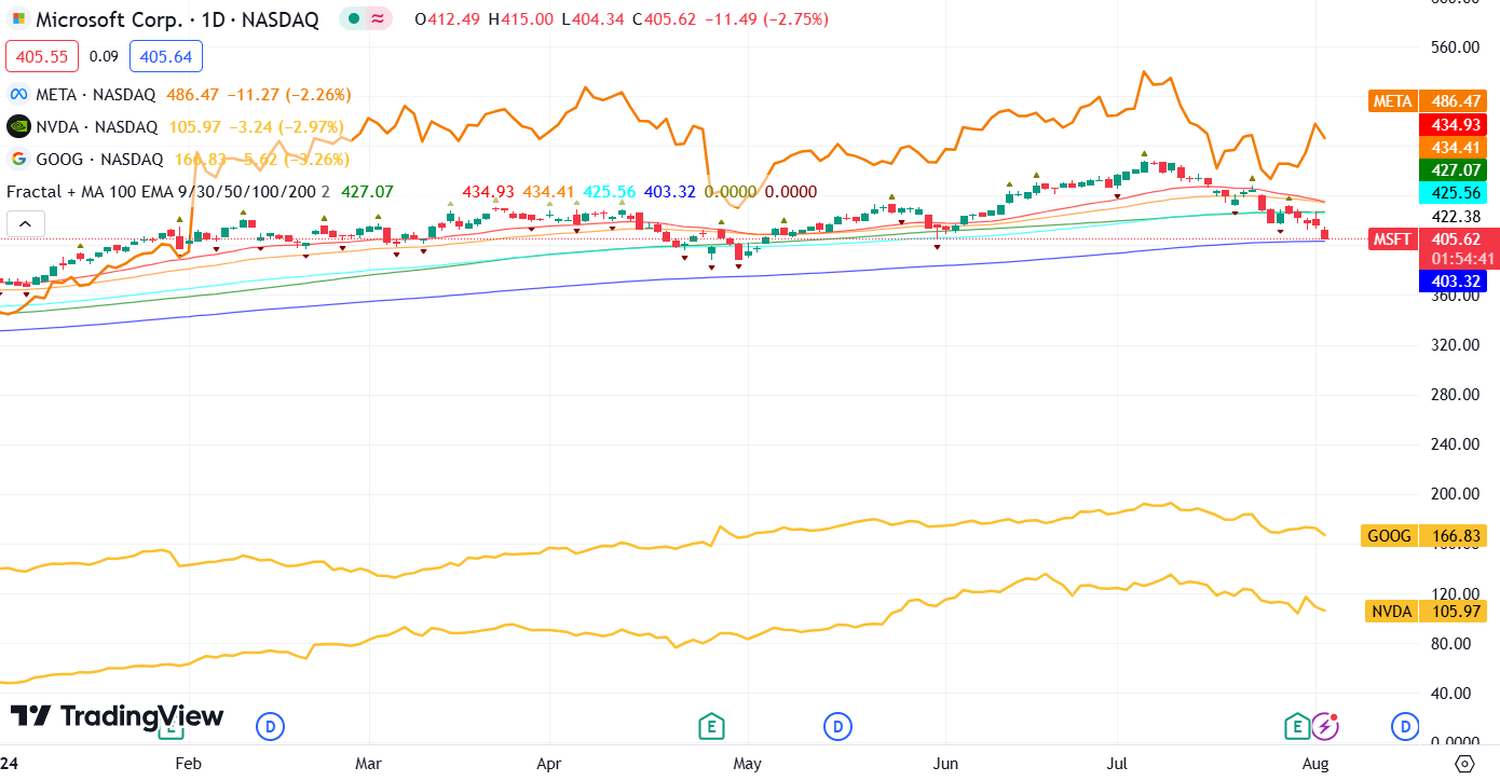Click the low value L404.34 in the header
1500x781 pixels.
pos(594,19)
